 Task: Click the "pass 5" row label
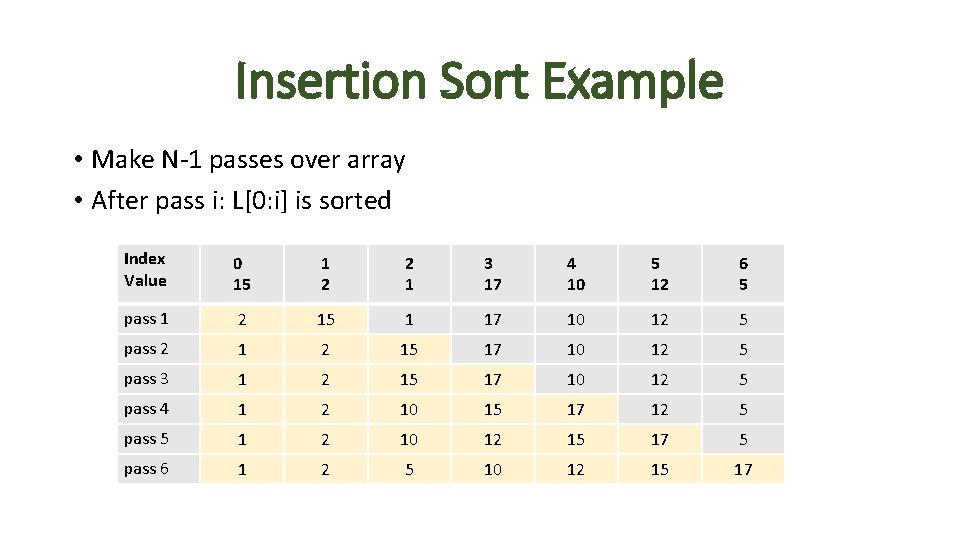click(158, 439)
